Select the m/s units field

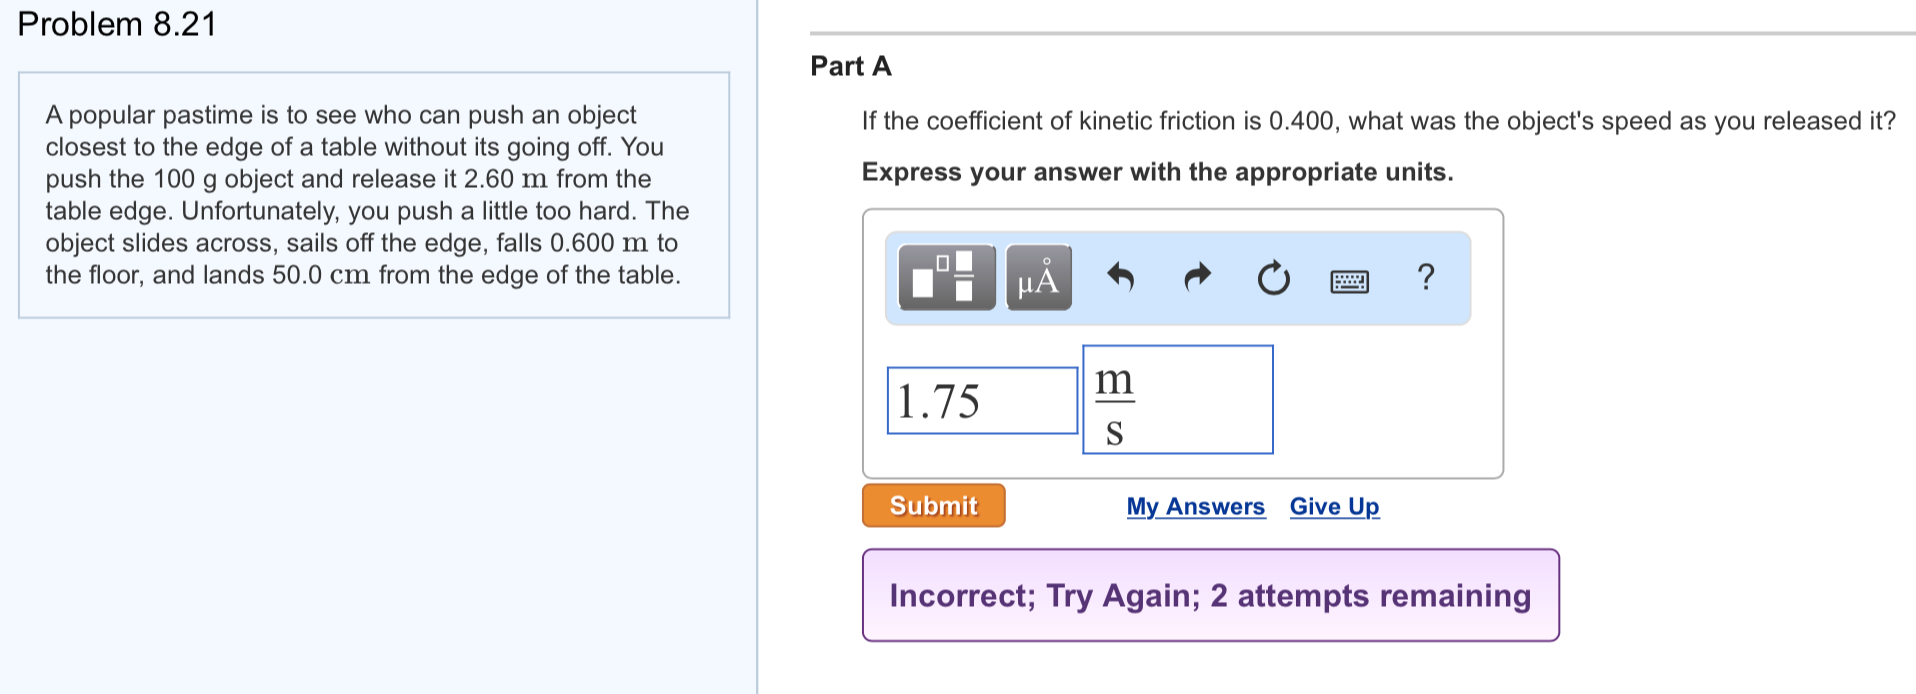click(x=1177, y=399)
